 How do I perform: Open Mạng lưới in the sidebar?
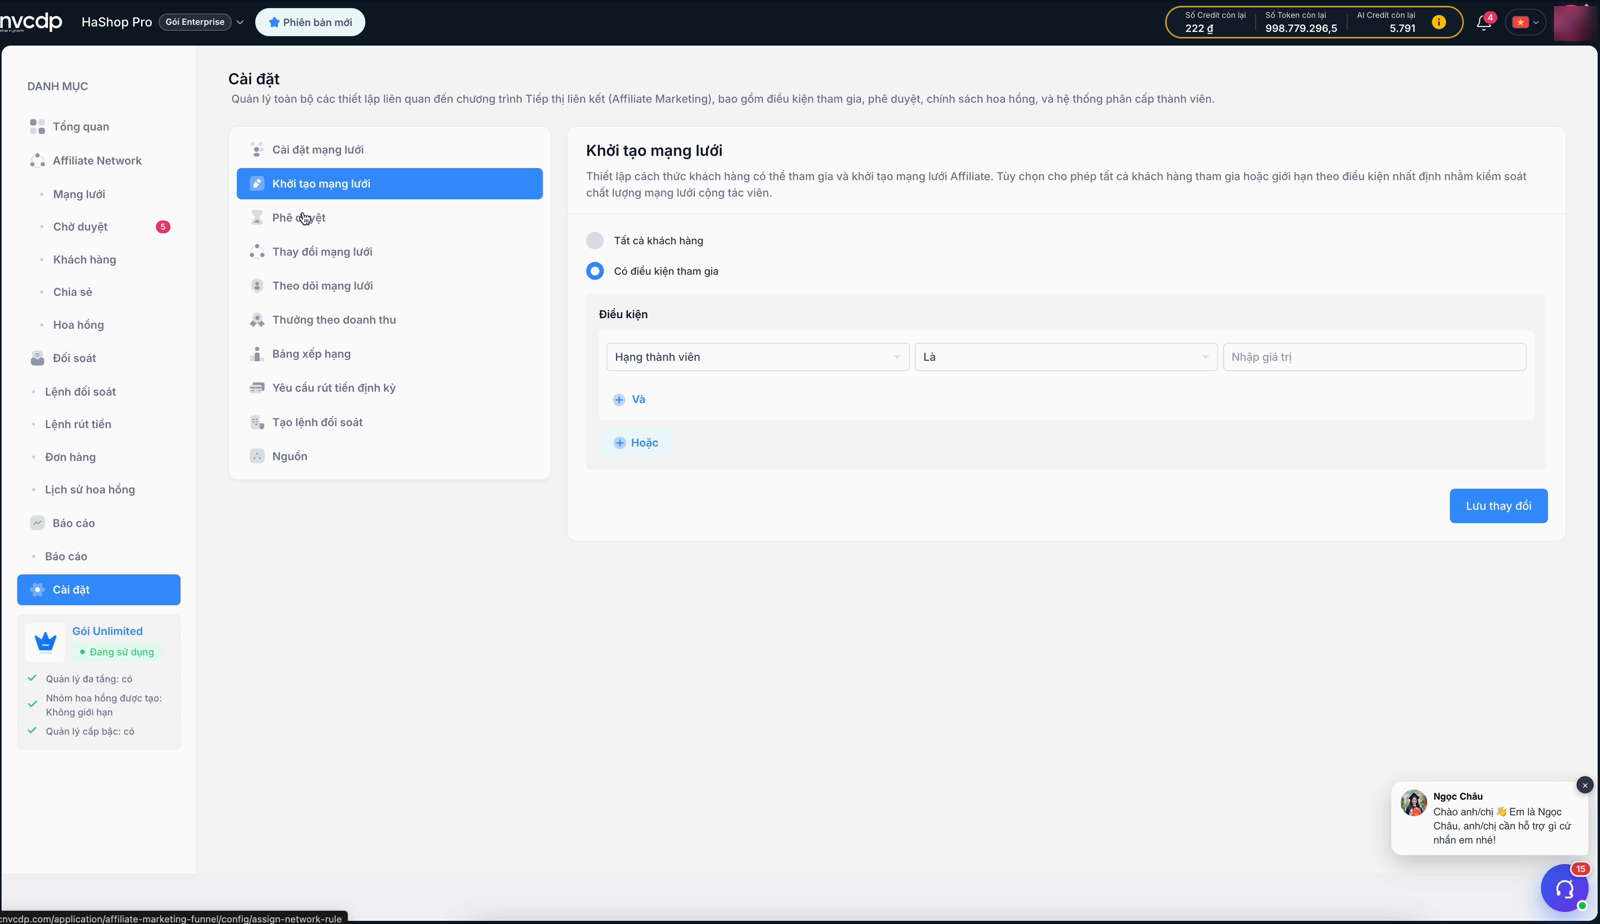[79, 194]
